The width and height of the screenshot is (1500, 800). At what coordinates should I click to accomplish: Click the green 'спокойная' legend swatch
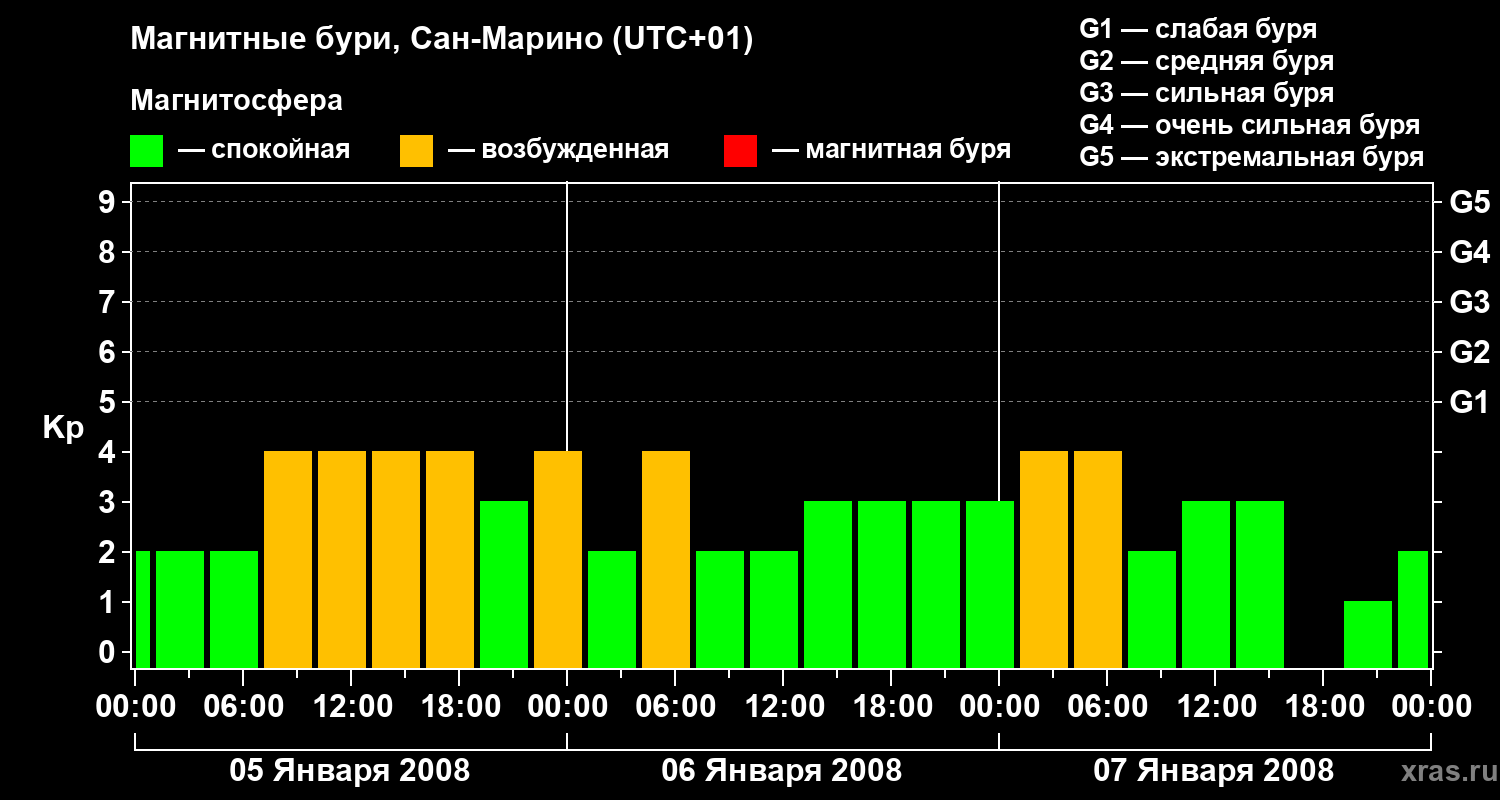(146, 151)
